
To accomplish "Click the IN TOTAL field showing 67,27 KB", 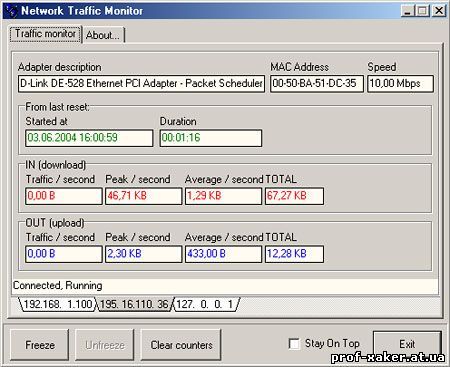I will [294, 196].
